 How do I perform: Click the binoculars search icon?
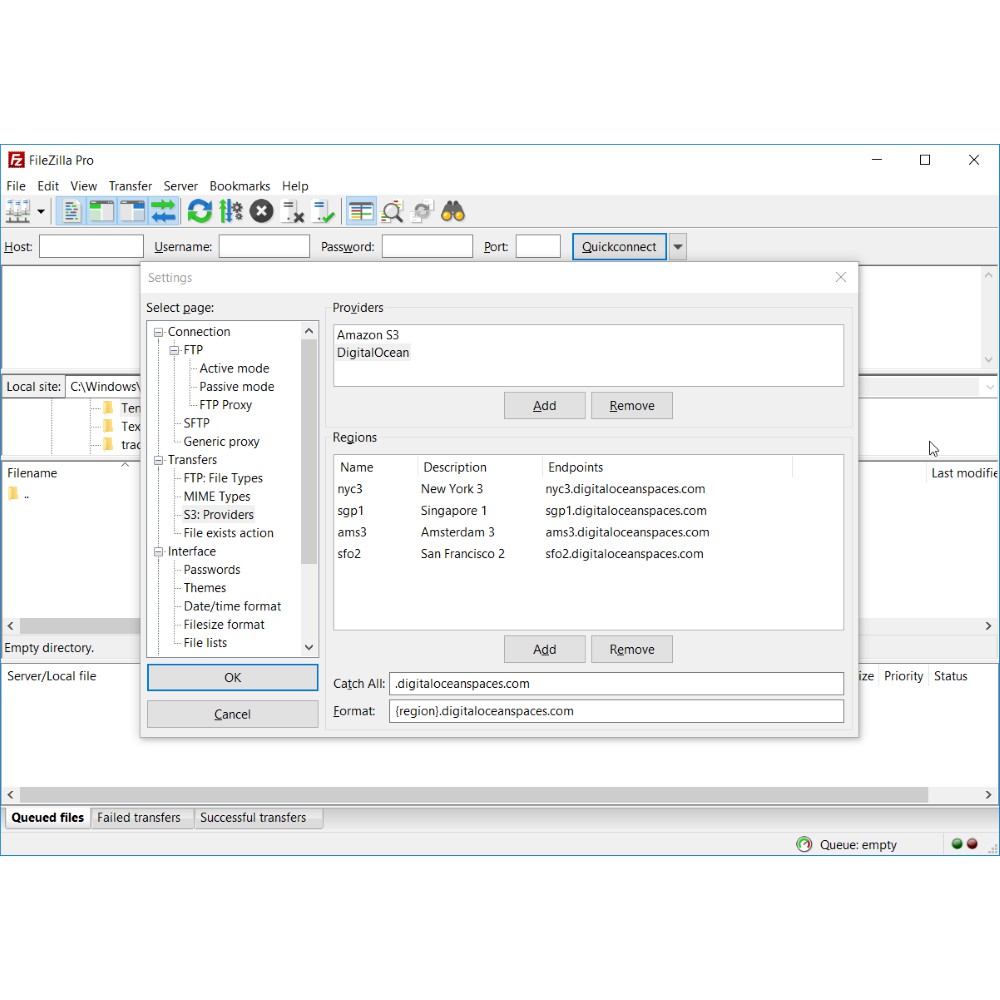click(x=453, y=211)
